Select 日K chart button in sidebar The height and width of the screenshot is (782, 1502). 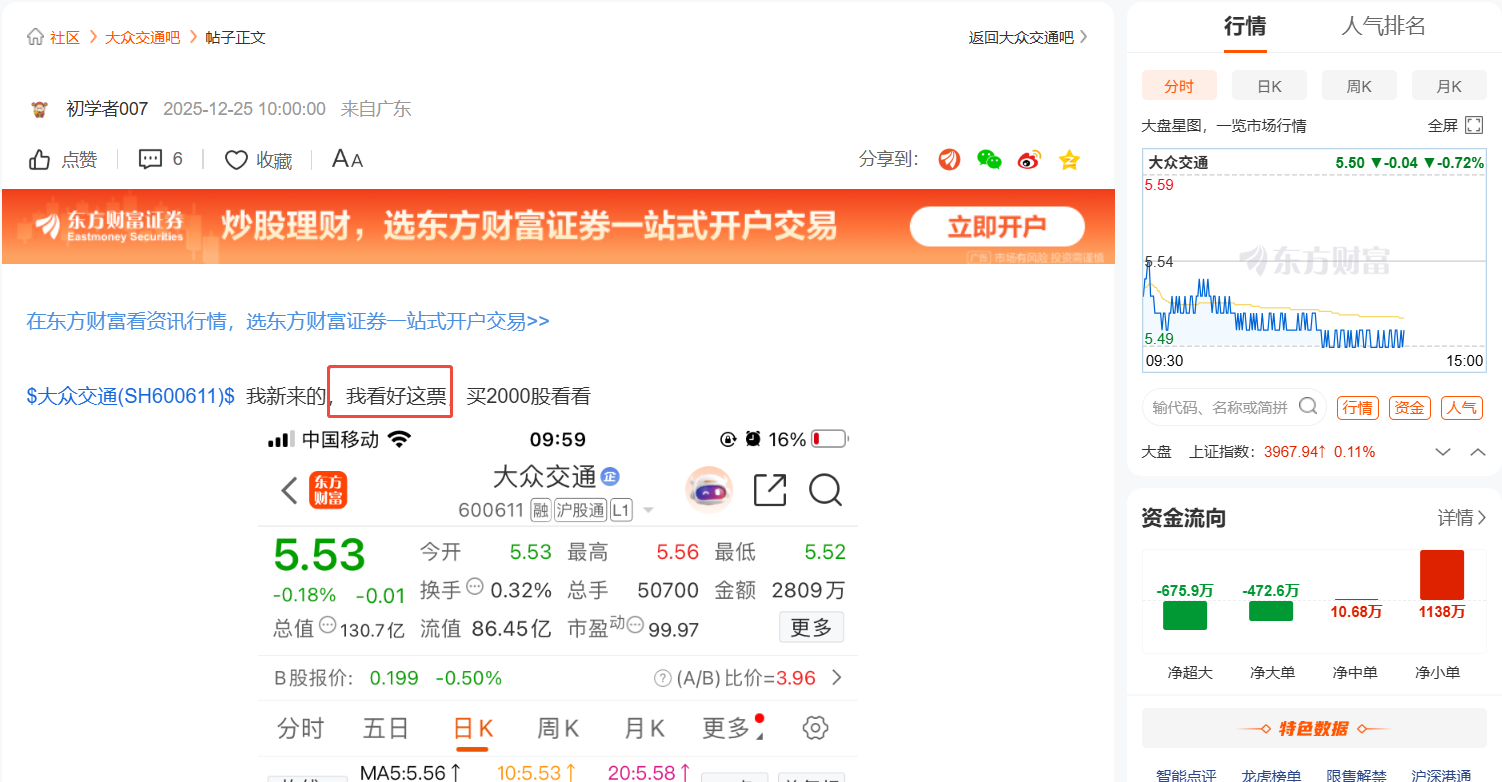(x=1269, y=86)
